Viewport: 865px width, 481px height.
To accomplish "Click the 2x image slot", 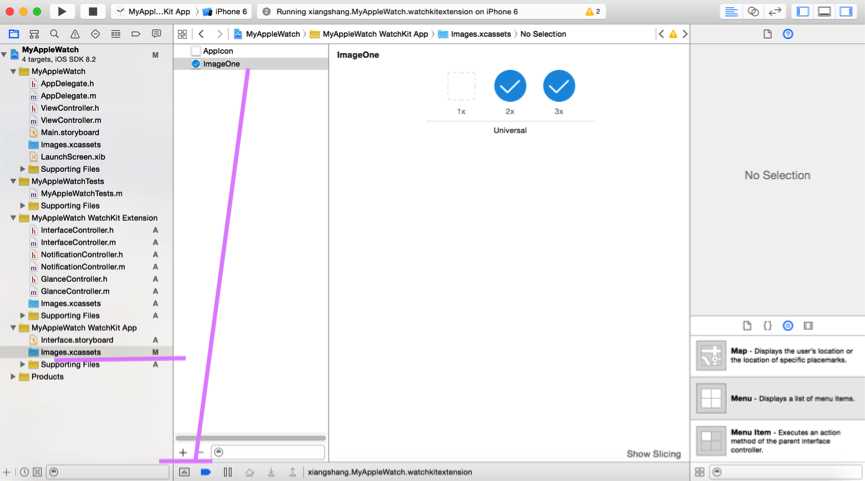I will (x=510, y=86).
